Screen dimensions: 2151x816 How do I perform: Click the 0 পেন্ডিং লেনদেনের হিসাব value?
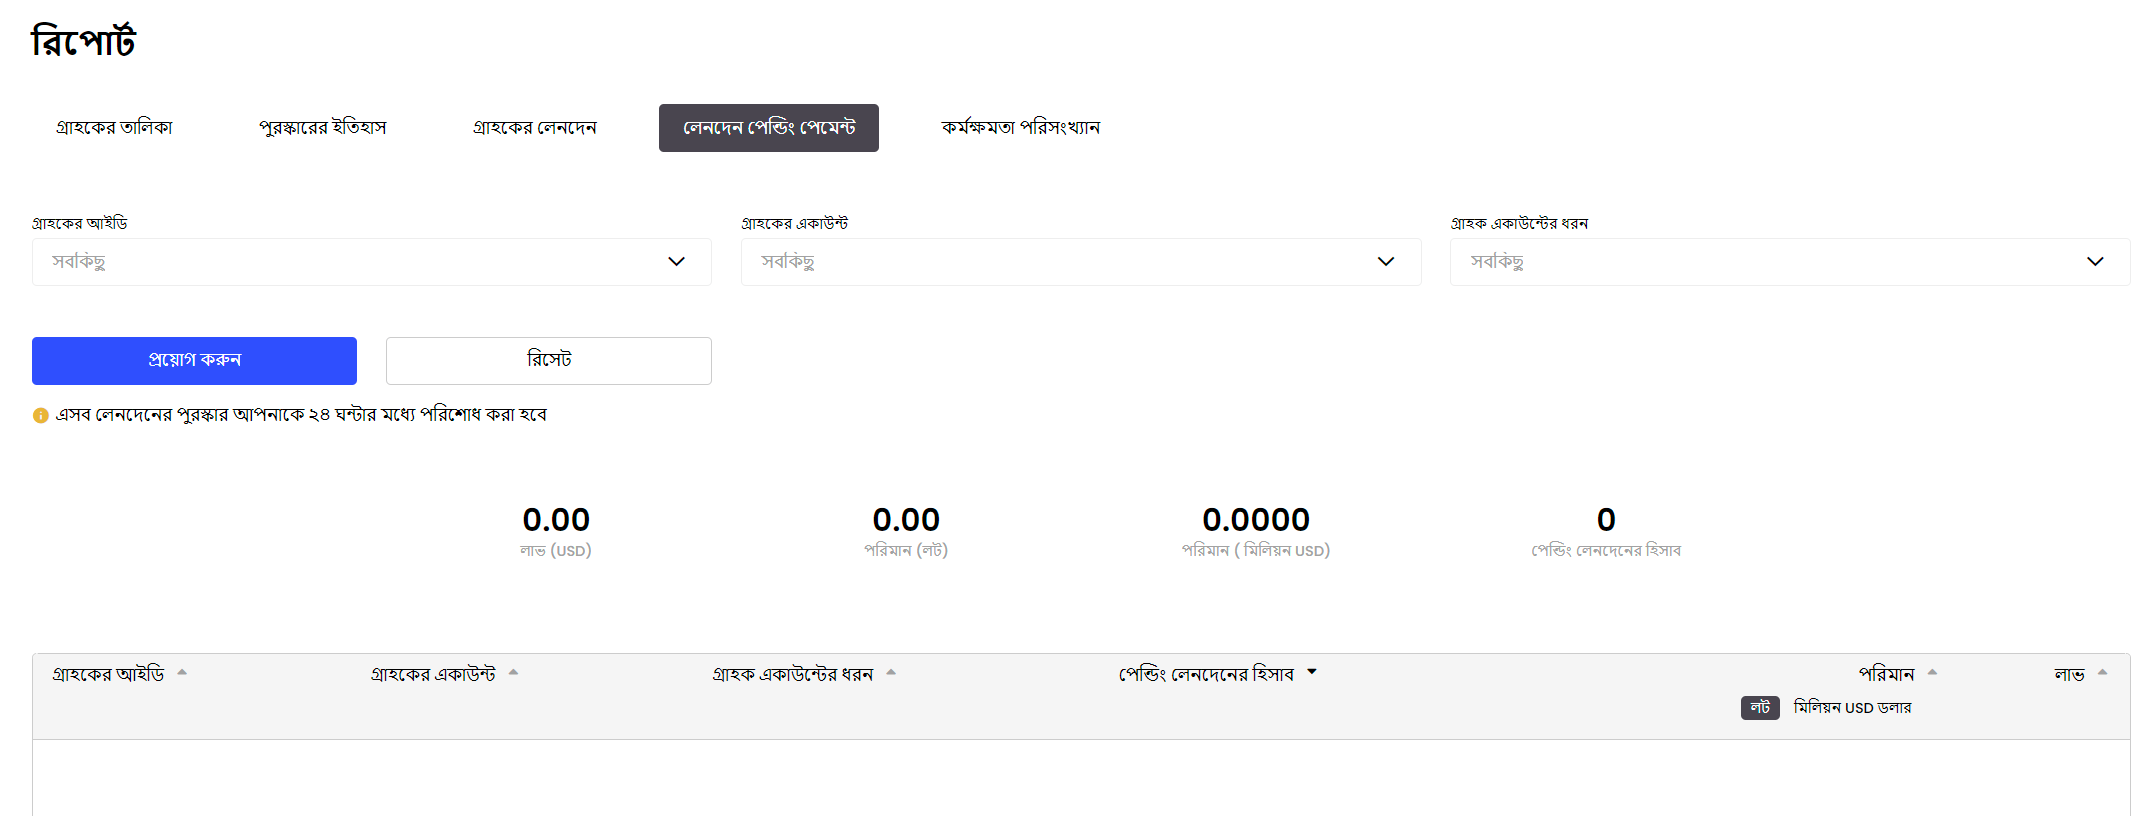(x=1606, y=520)
